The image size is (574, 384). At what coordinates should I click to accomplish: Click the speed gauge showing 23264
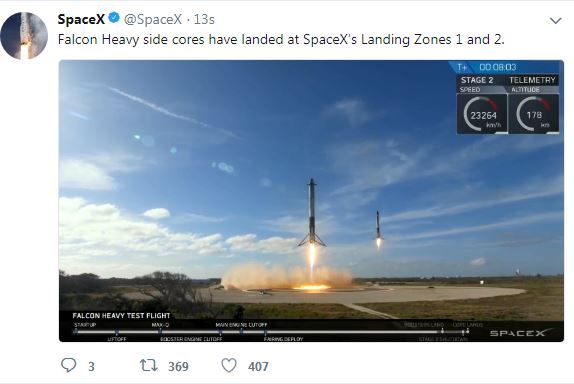point(482,114)
